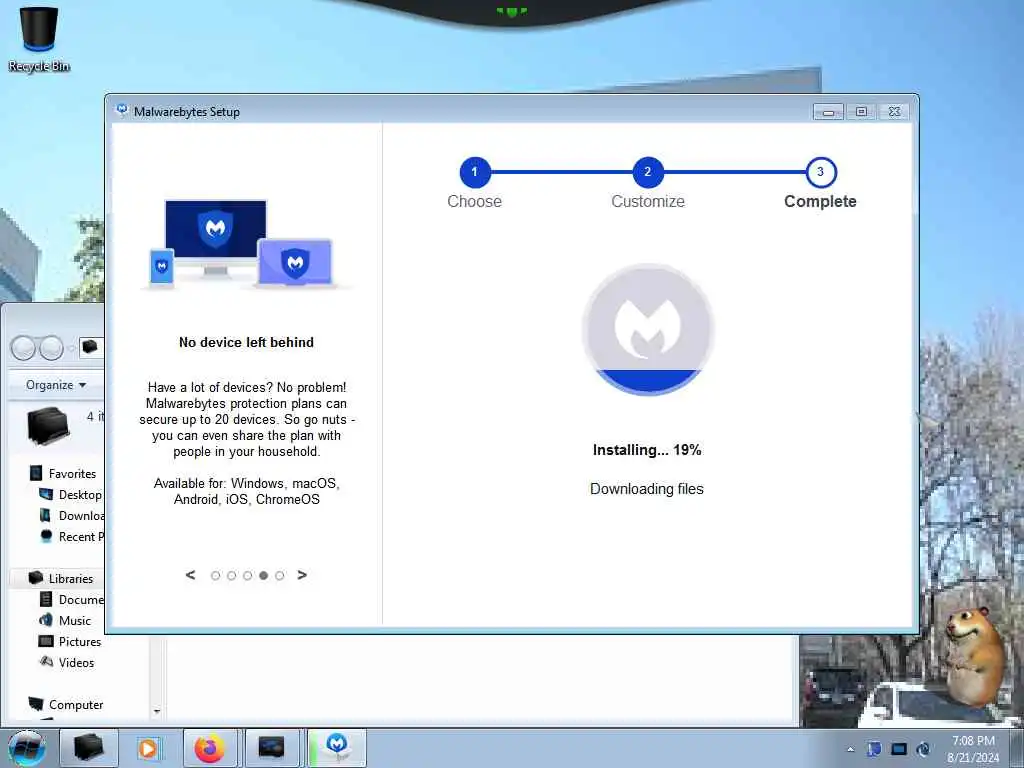The image size is (1024, 768).
Task: Select Computer in Explorer sidebar
Action: pos(66,705)
